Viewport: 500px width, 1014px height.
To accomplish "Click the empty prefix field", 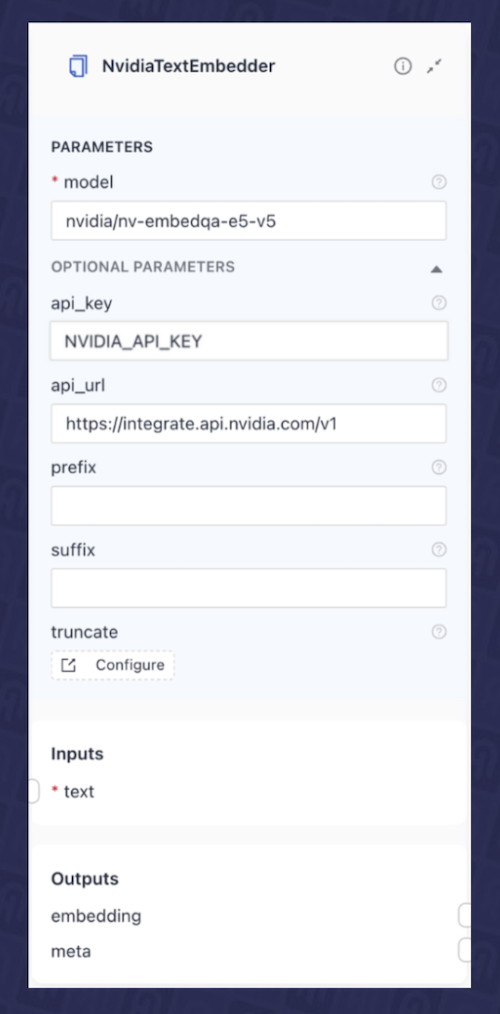I will (249, 506).
